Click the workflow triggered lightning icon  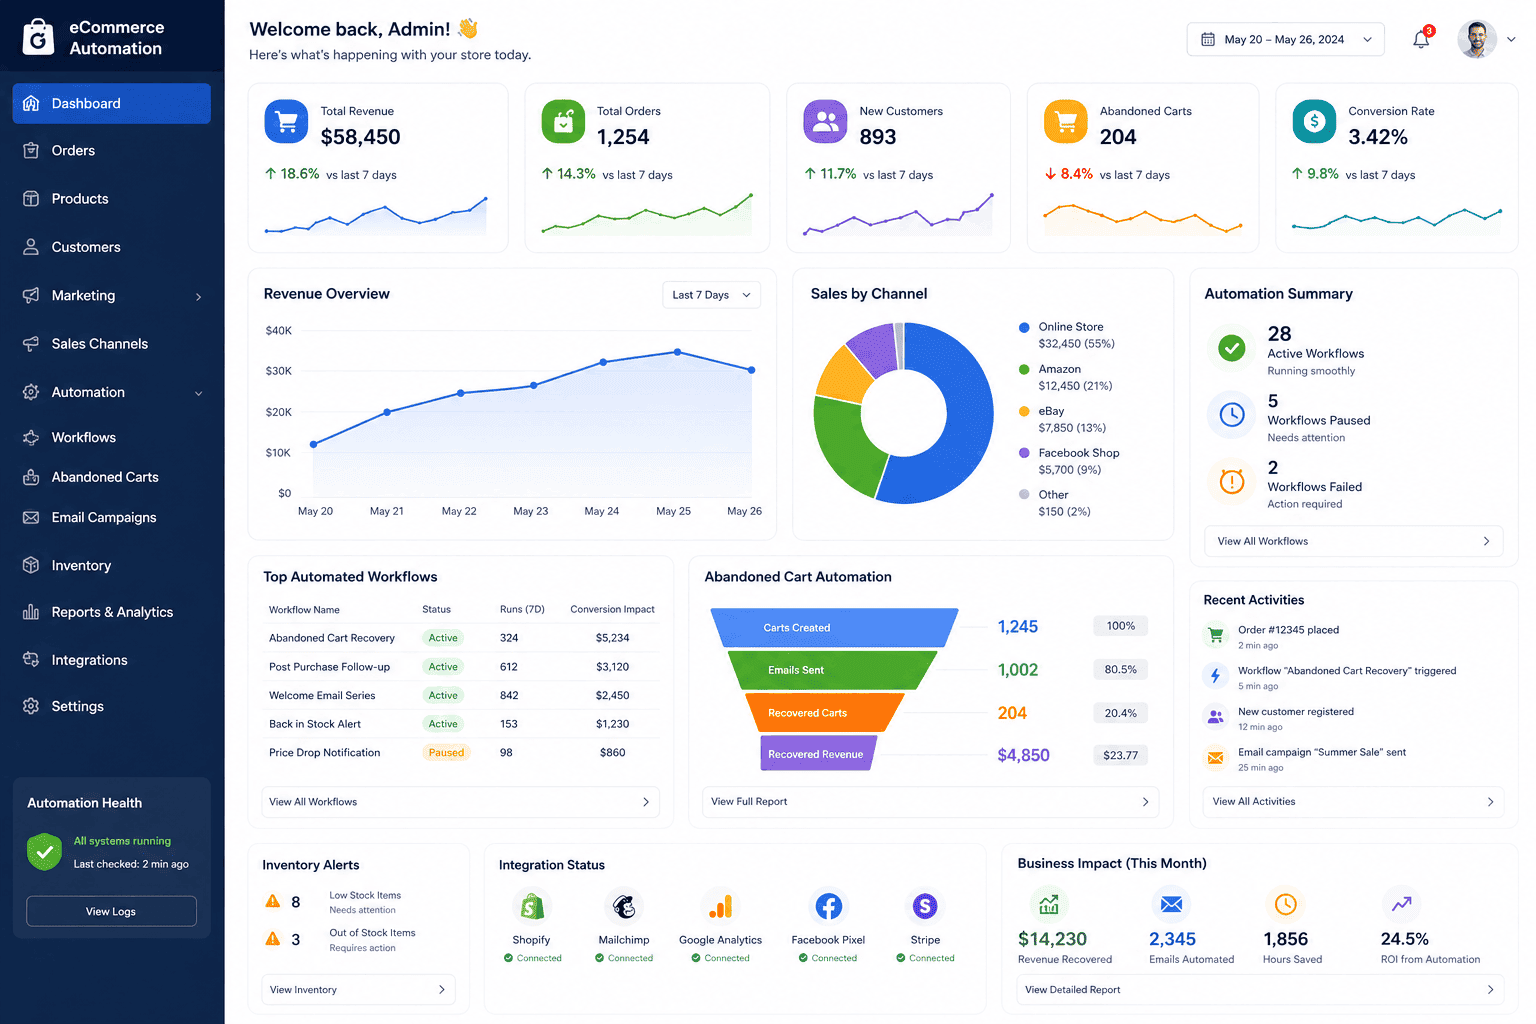tap(1216, 676)
